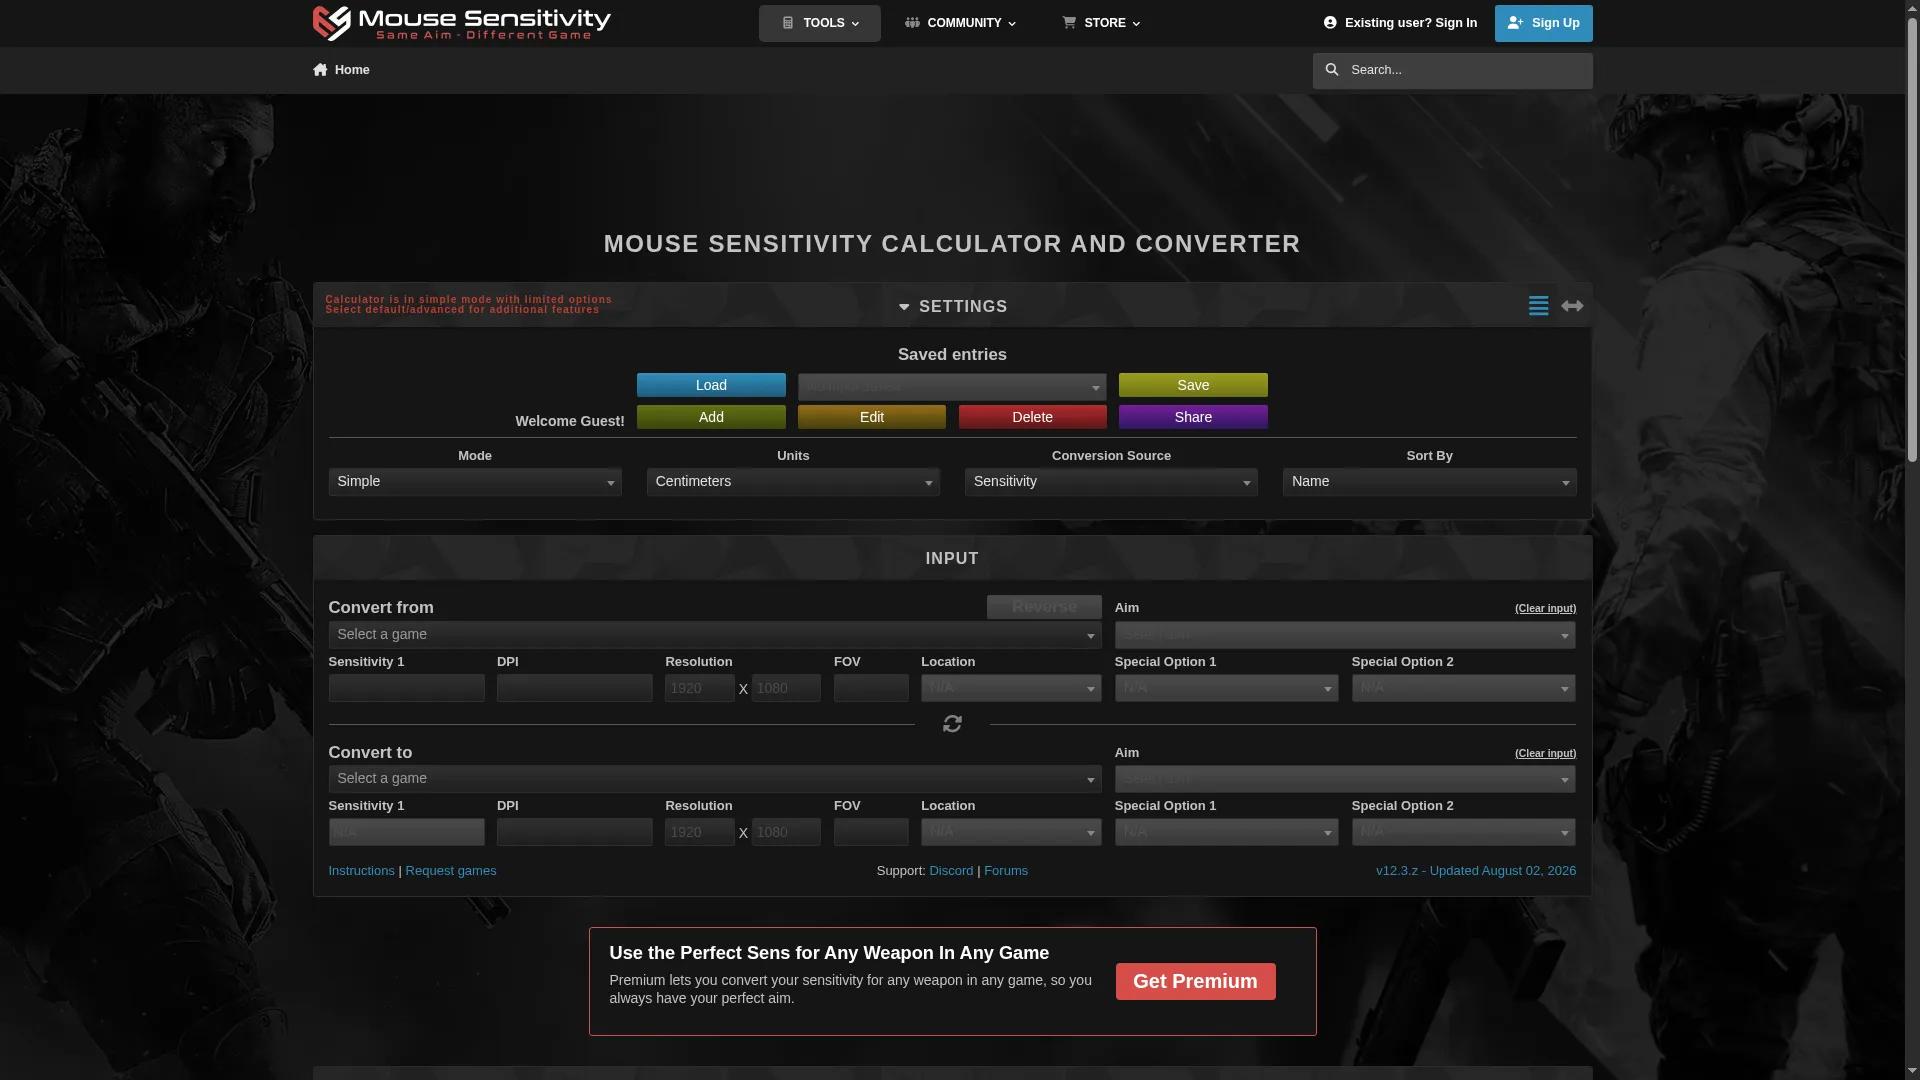Open Convert to Location dropdown
This screenshot has height=1080, width=1920.
point(1011,832)
